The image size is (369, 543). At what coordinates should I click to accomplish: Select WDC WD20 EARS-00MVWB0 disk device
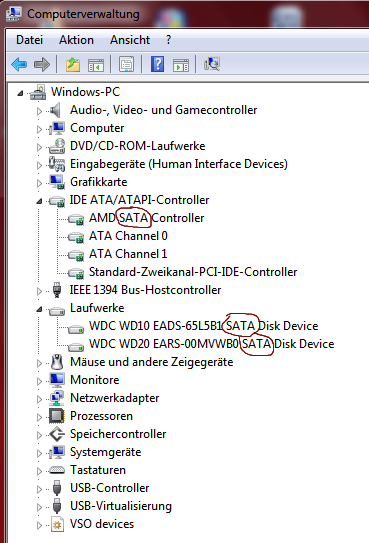(212, 344)
